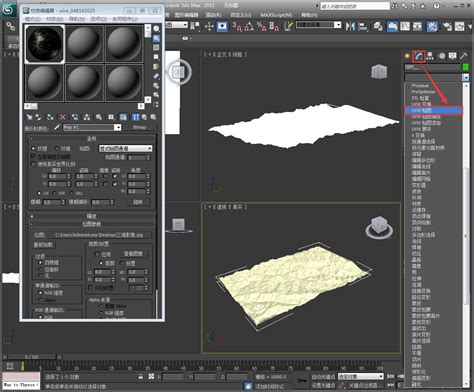Toggle material sample Backlight icon

pyautogui.click(x=156, y=38)
